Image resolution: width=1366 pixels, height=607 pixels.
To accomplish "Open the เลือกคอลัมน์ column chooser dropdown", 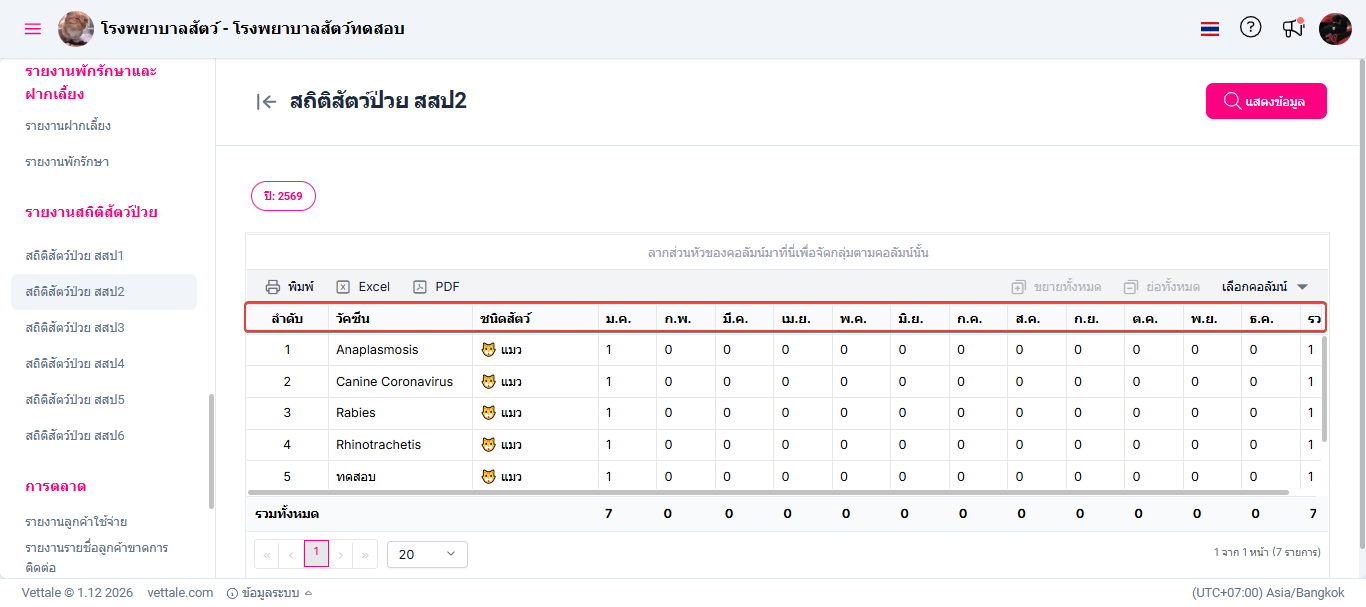I will click(x=1265, y=287).
